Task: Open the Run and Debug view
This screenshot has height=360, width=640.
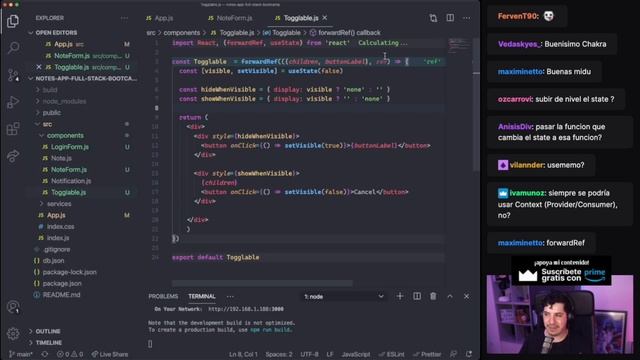Action: (13, 102)
